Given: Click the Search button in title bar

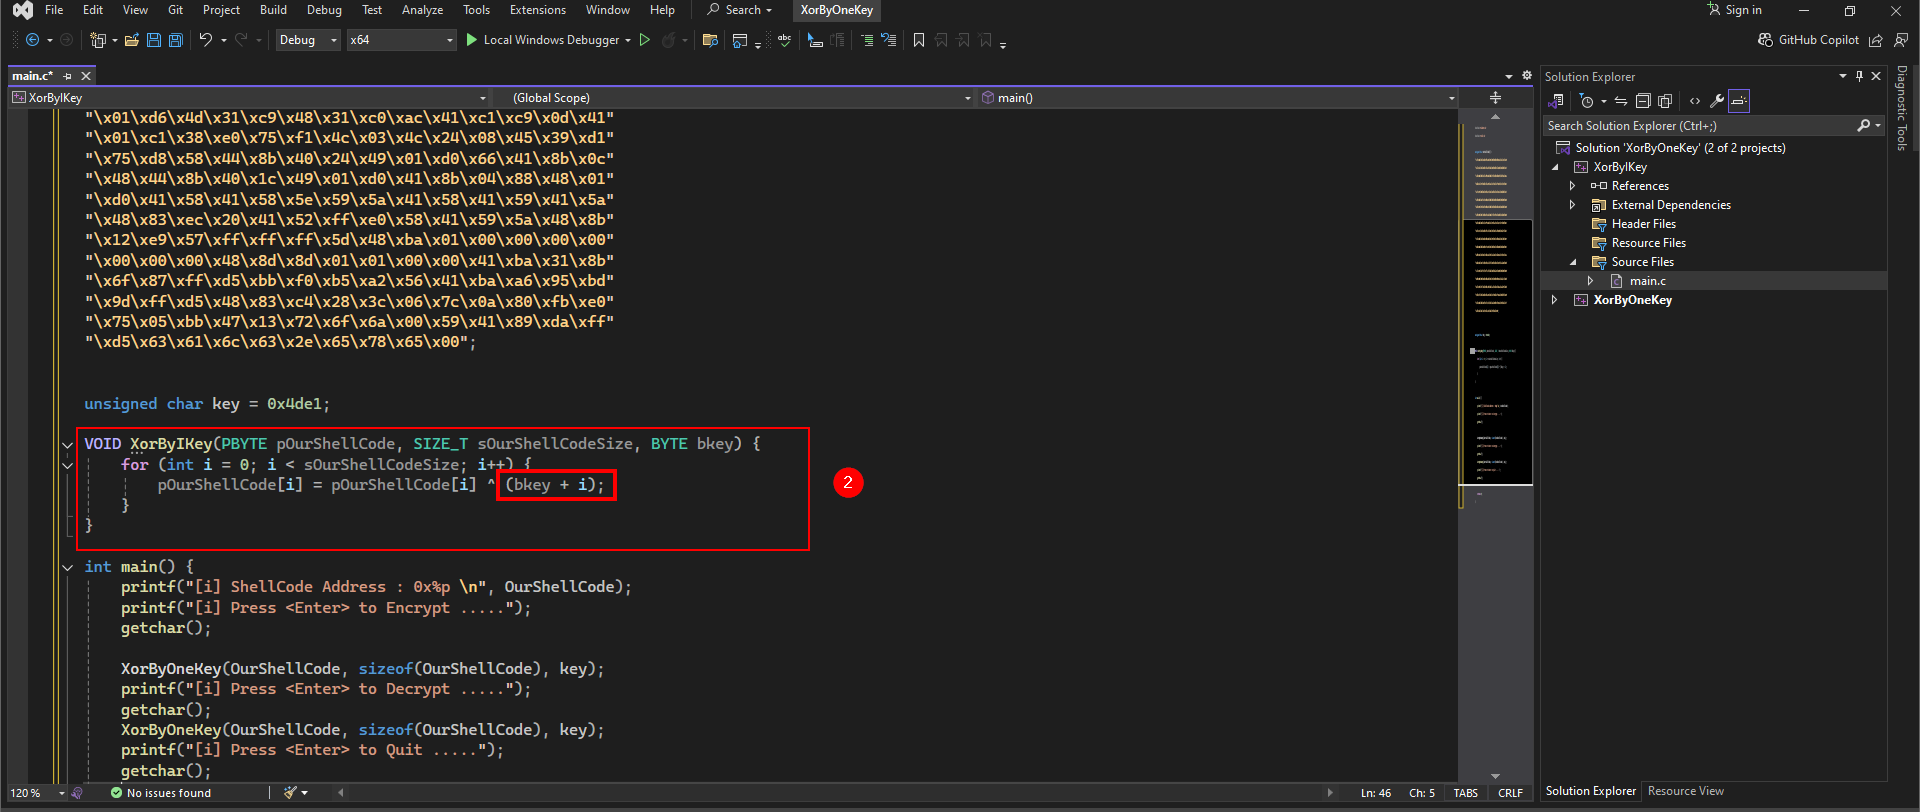Looking at the screenshot, I should [x=740, y=10].
